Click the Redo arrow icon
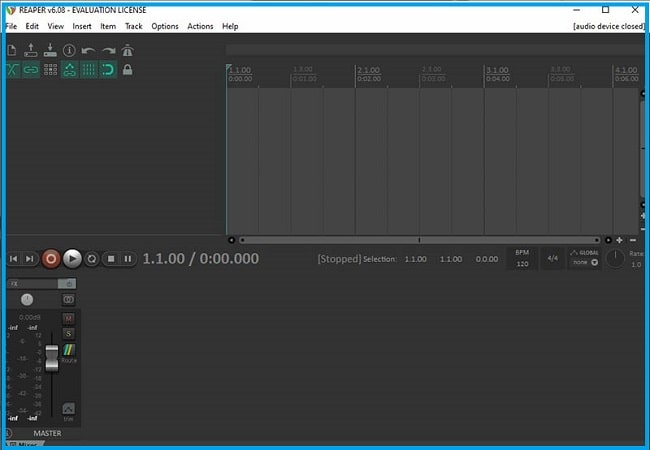Image resolution: width=650 pixels, height=450 pixels. (x=108, y=50)
